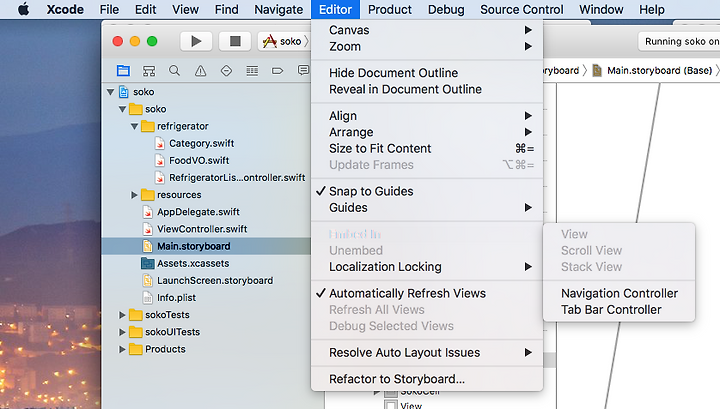Embed in Tab Bar Controller
Image resolution: width=720 pixels, height=409 pixels.
coord(619,309)
